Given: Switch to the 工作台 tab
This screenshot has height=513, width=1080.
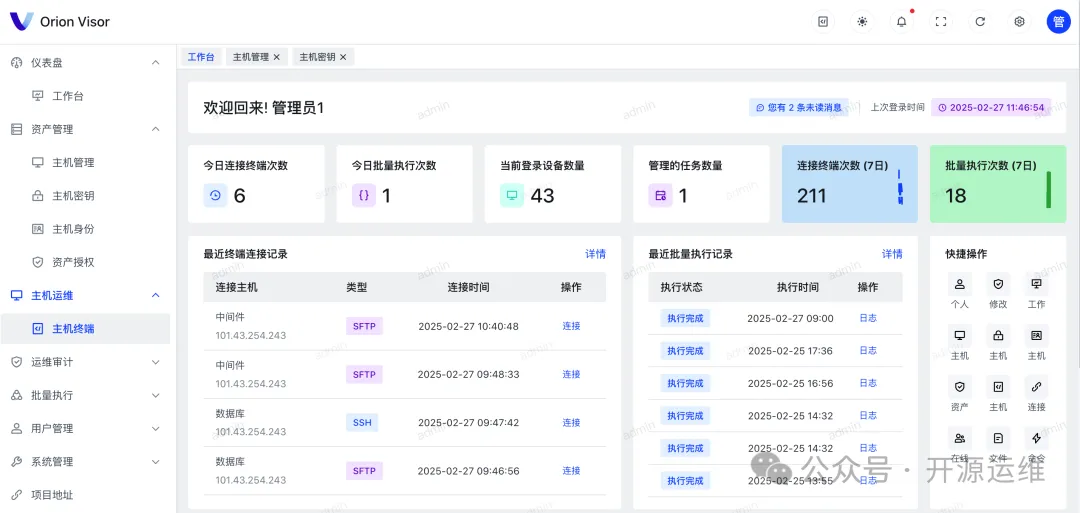Looking at the screenshot, I should coord(201,57).
